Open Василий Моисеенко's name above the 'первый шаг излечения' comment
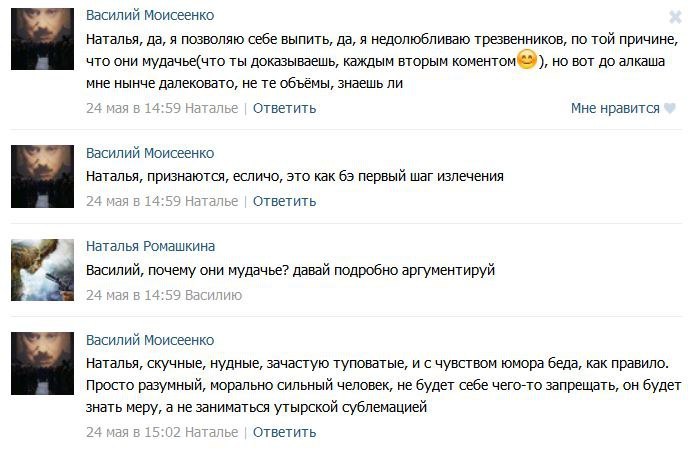 point(150,153)
